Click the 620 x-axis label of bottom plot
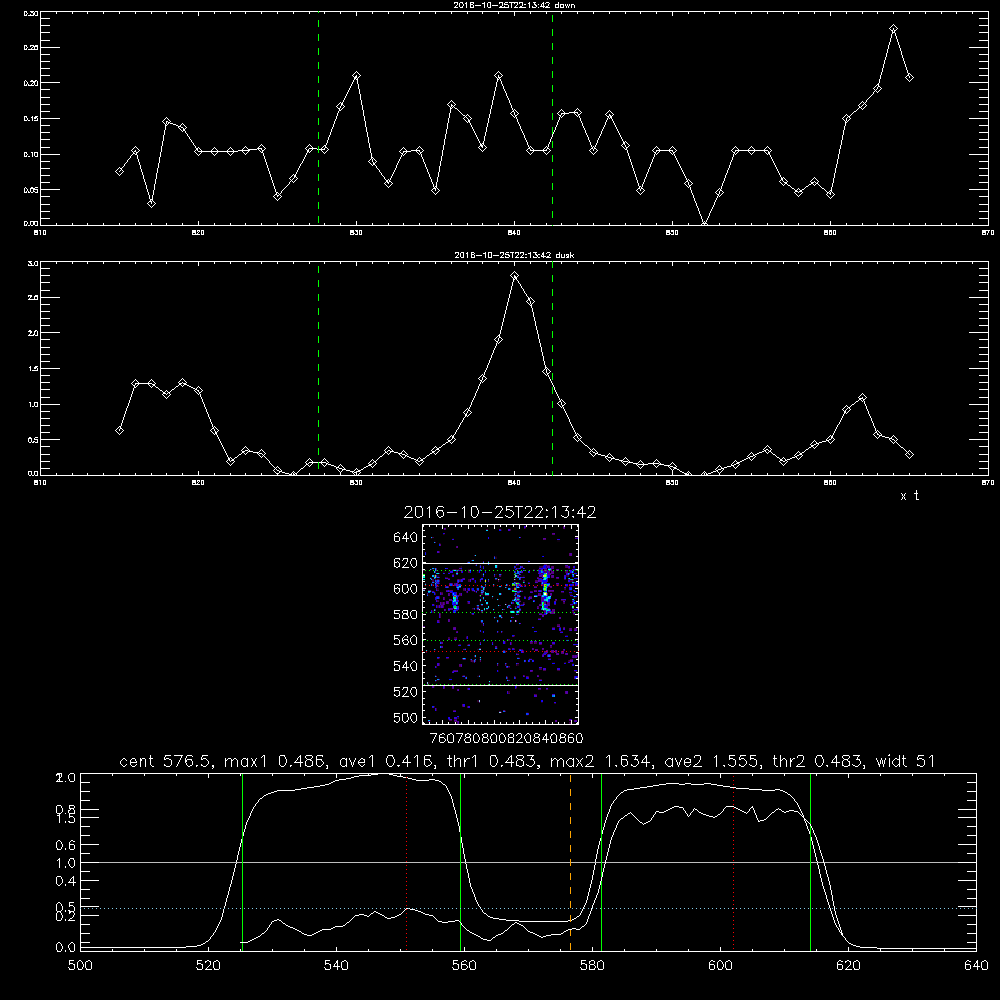The height and width of the screenshot is (1000, 1000). pyautogui.click(x=848, y=966)
